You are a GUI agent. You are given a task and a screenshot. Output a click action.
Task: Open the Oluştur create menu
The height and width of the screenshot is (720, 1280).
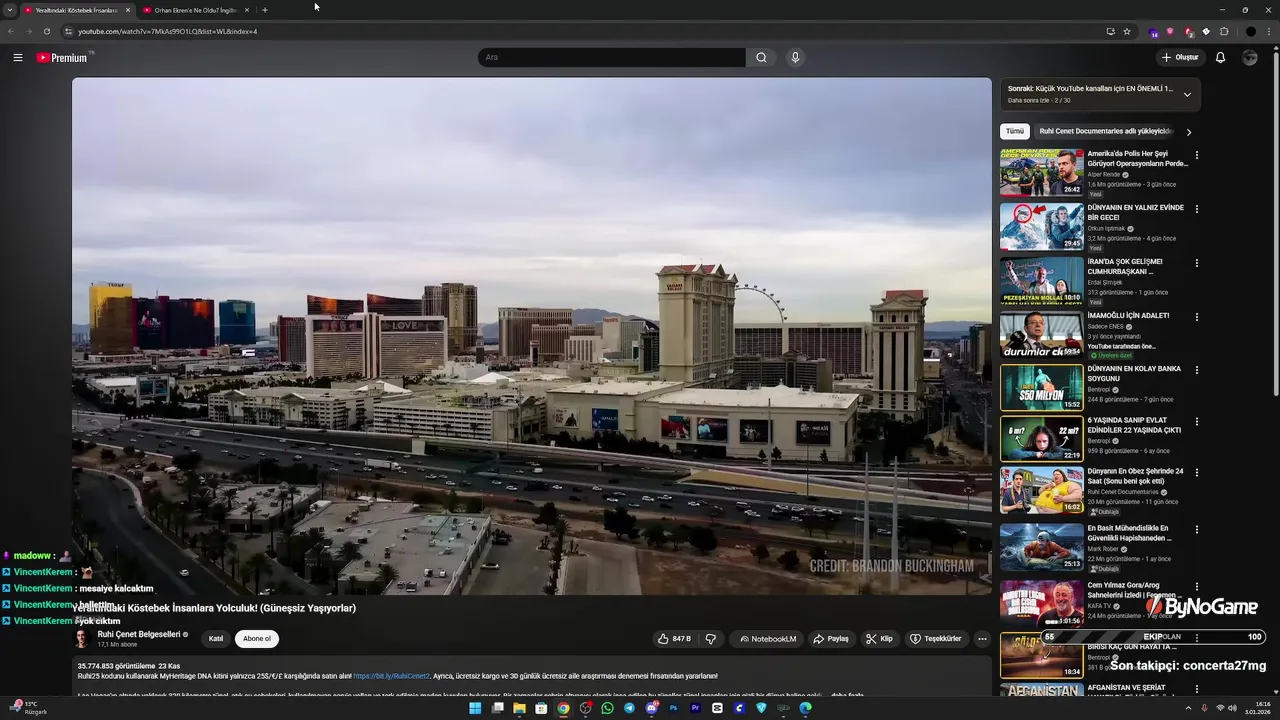coord(1180,58)
